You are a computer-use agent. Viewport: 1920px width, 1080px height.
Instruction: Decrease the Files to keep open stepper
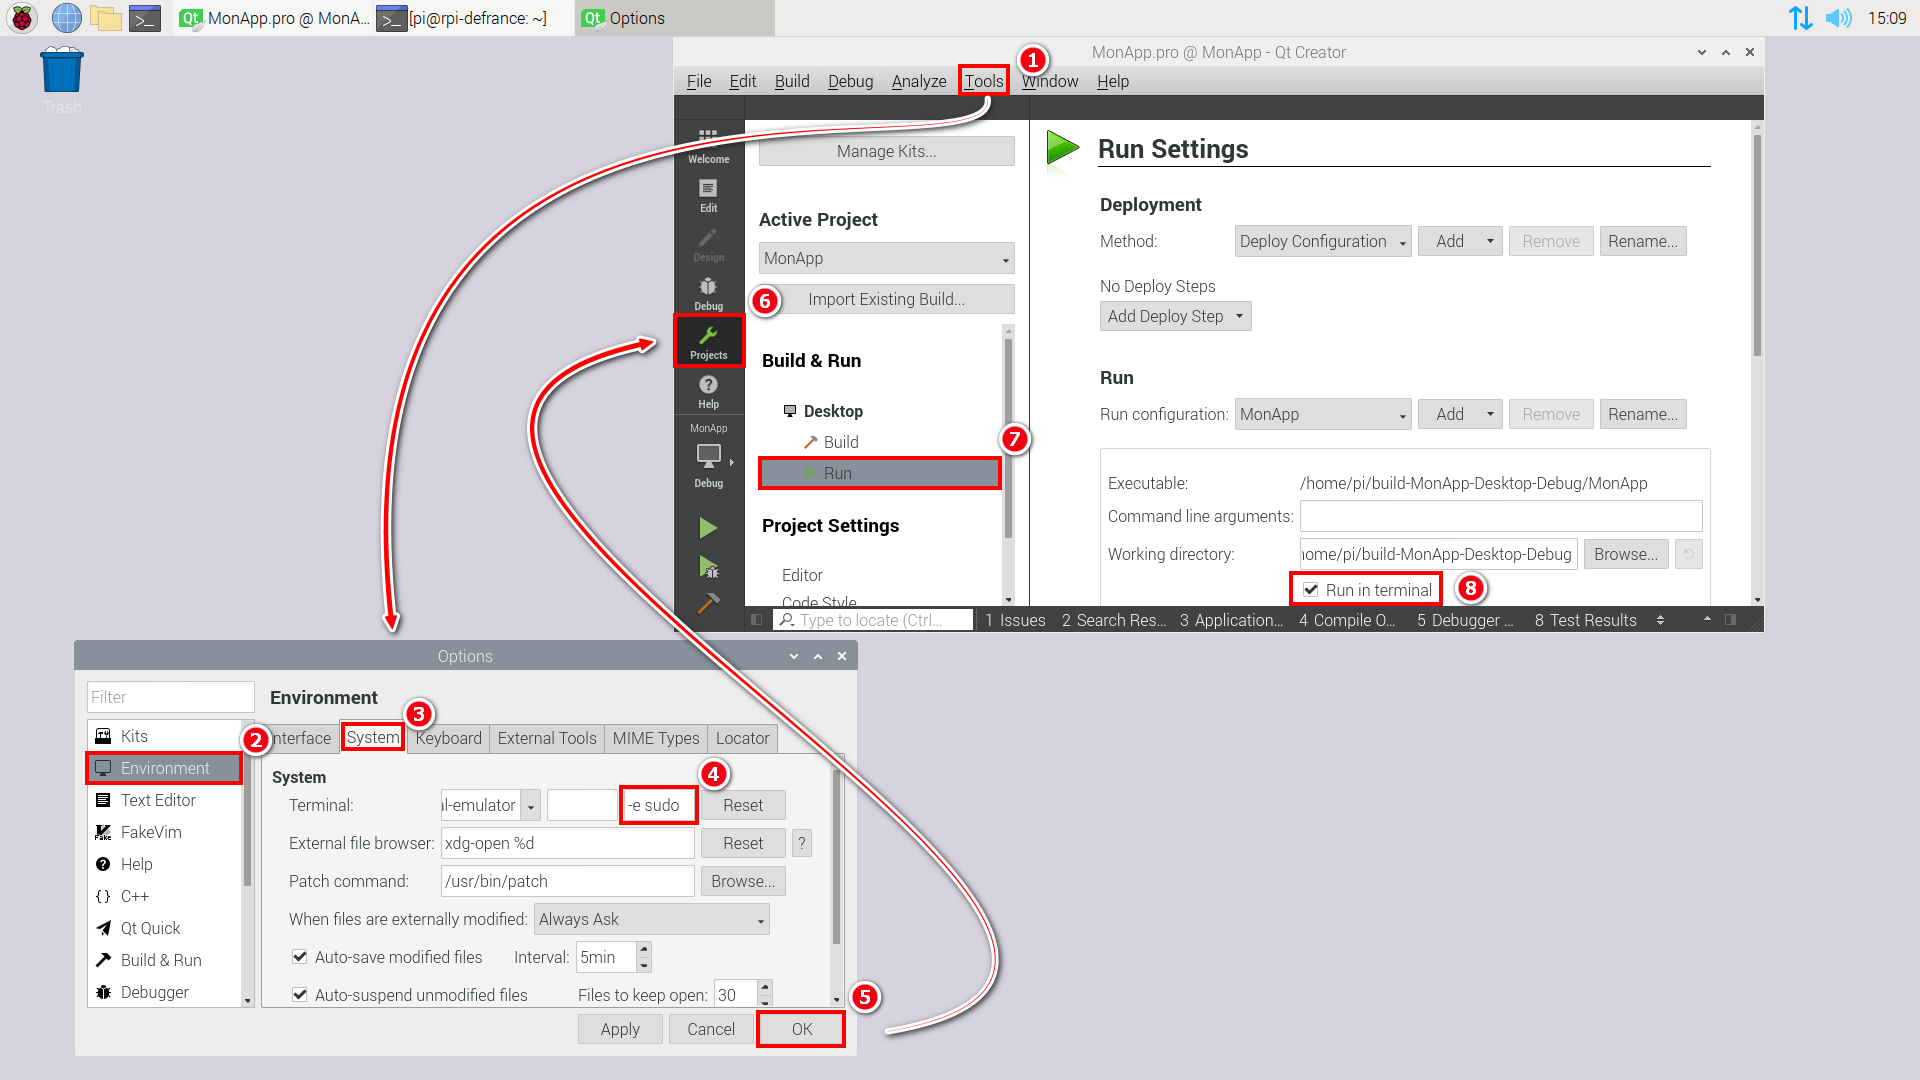[765, 1001]
